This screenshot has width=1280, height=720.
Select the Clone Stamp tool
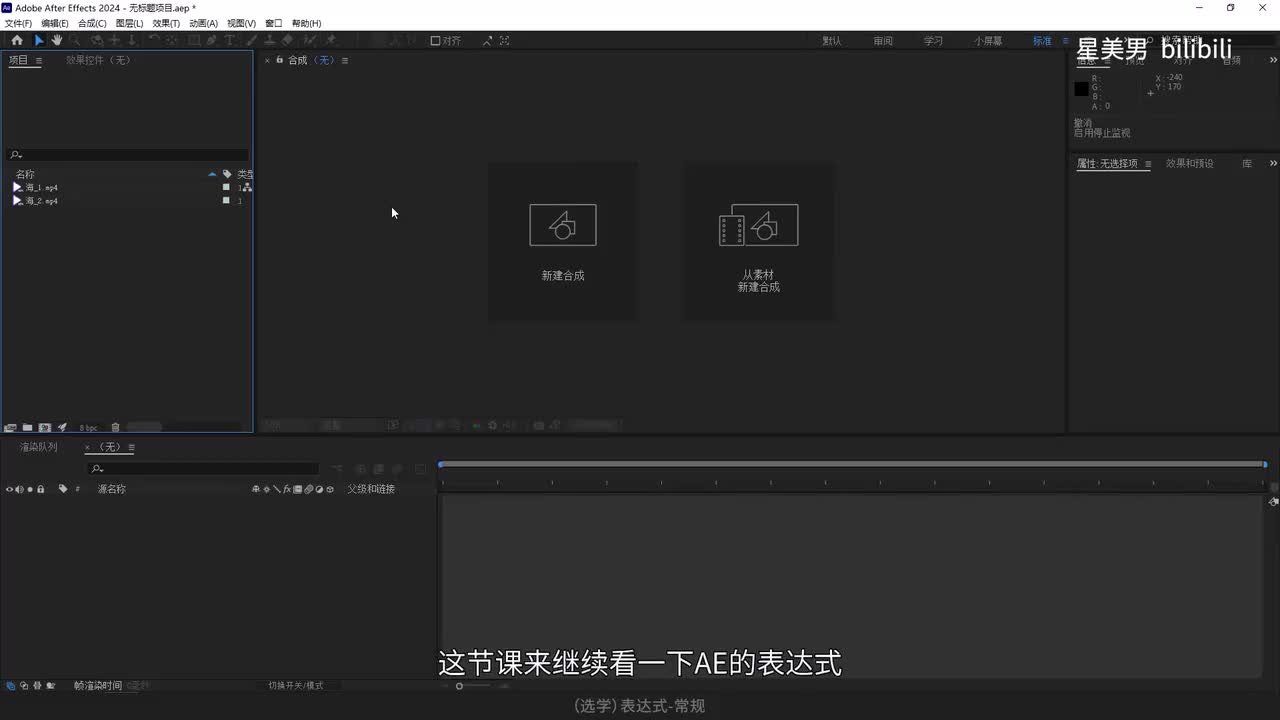269,40
